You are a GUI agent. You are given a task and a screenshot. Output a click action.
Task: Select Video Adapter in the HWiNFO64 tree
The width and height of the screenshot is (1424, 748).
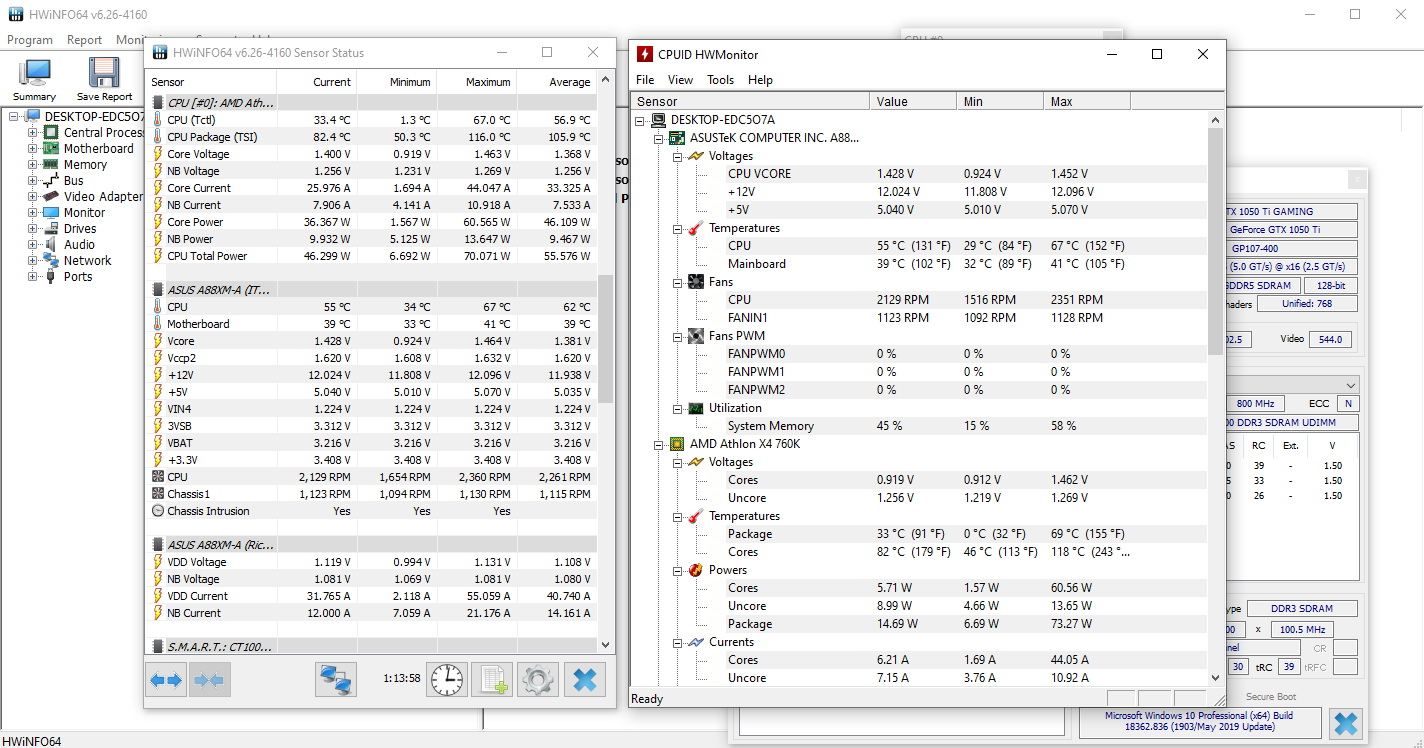coord(104,197)
